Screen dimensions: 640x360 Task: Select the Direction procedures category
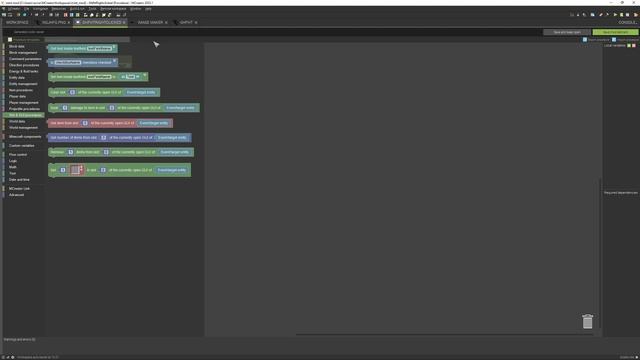[24, 65]
